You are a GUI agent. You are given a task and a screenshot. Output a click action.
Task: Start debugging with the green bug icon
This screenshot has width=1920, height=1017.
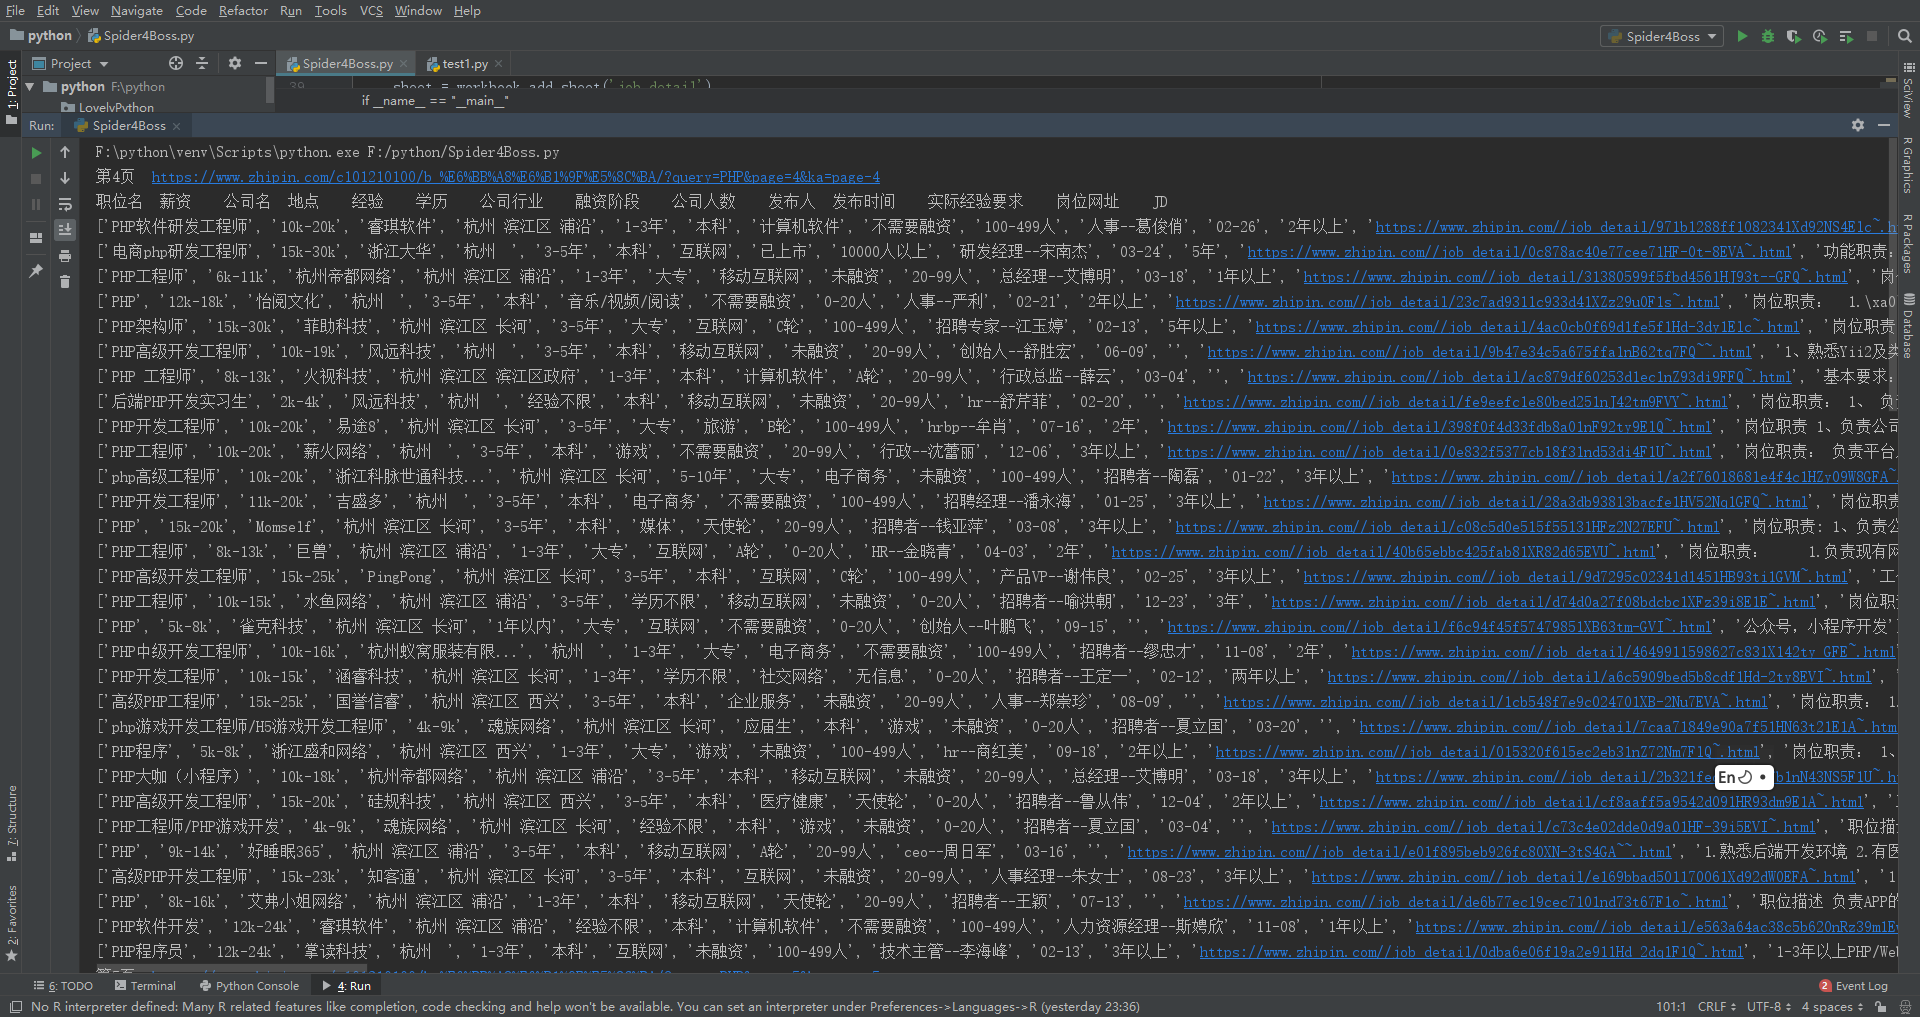1768,36
